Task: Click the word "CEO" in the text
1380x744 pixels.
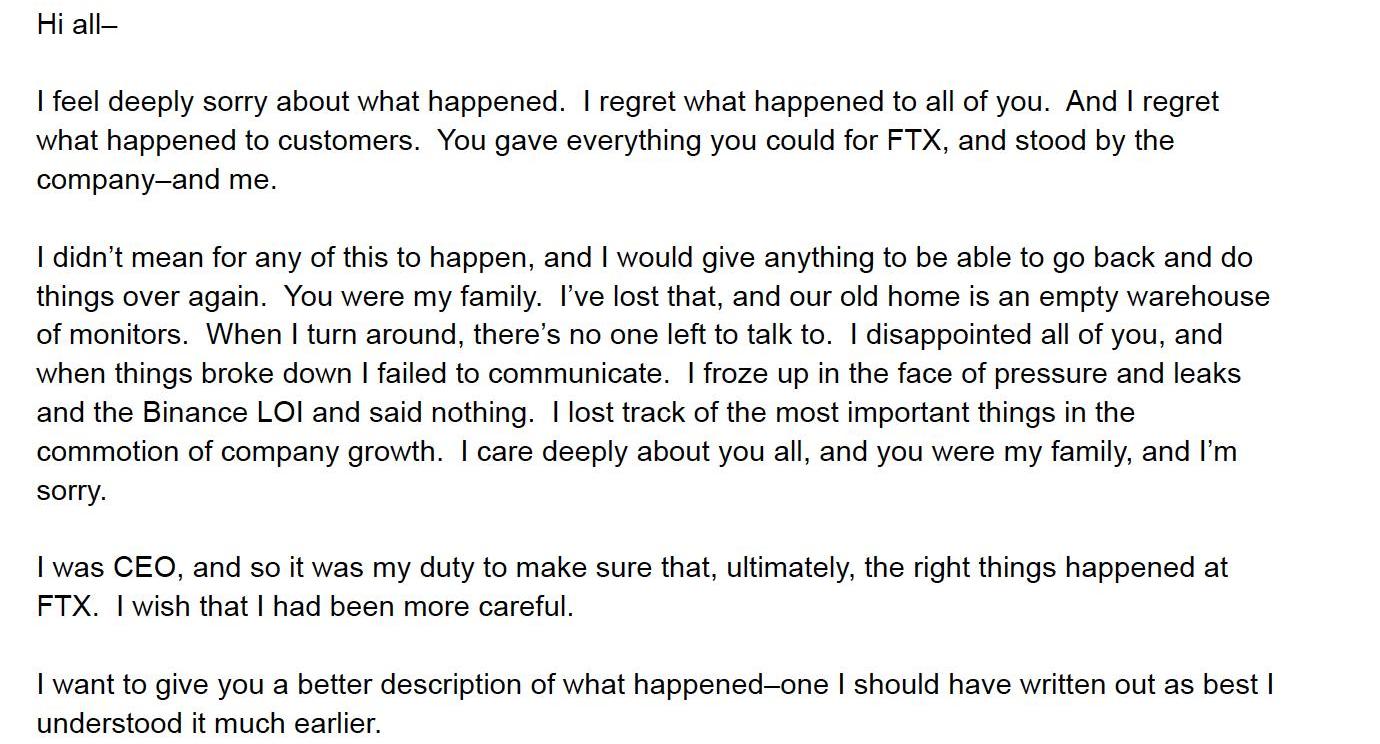Action: point(145,568)
